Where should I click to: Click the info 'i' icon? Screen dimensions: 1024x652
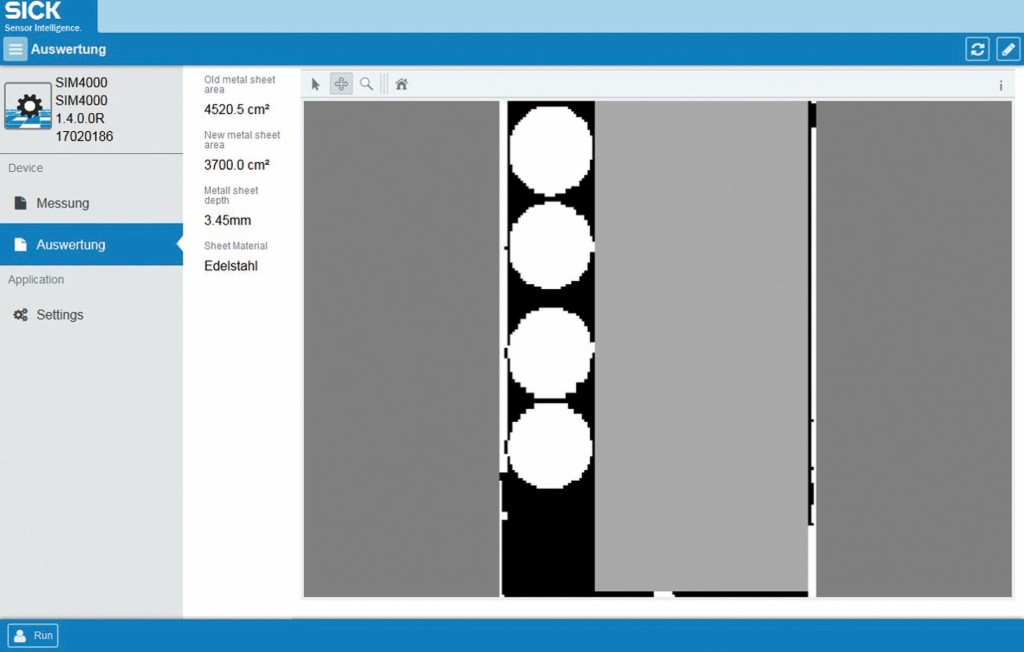click(1000, 86)
